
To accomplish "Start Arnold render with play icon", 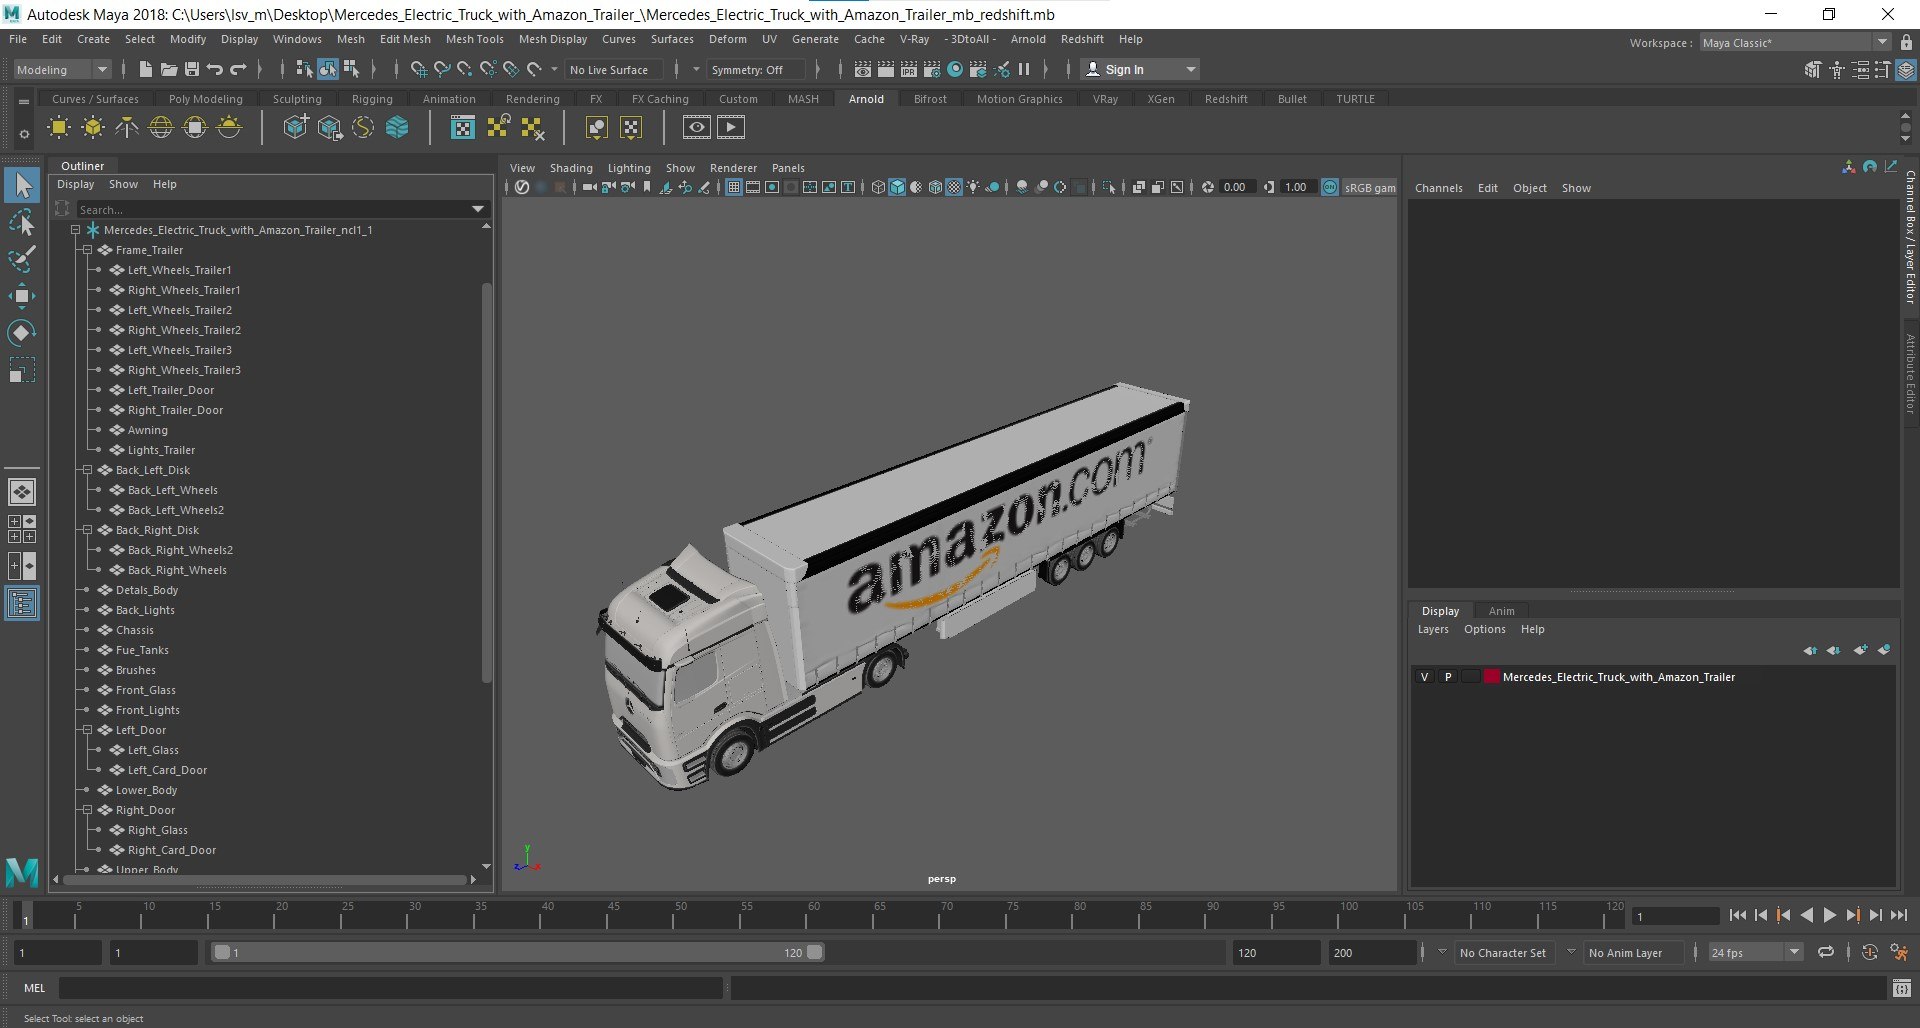I will pyautogui.click(x=731, y=127).
